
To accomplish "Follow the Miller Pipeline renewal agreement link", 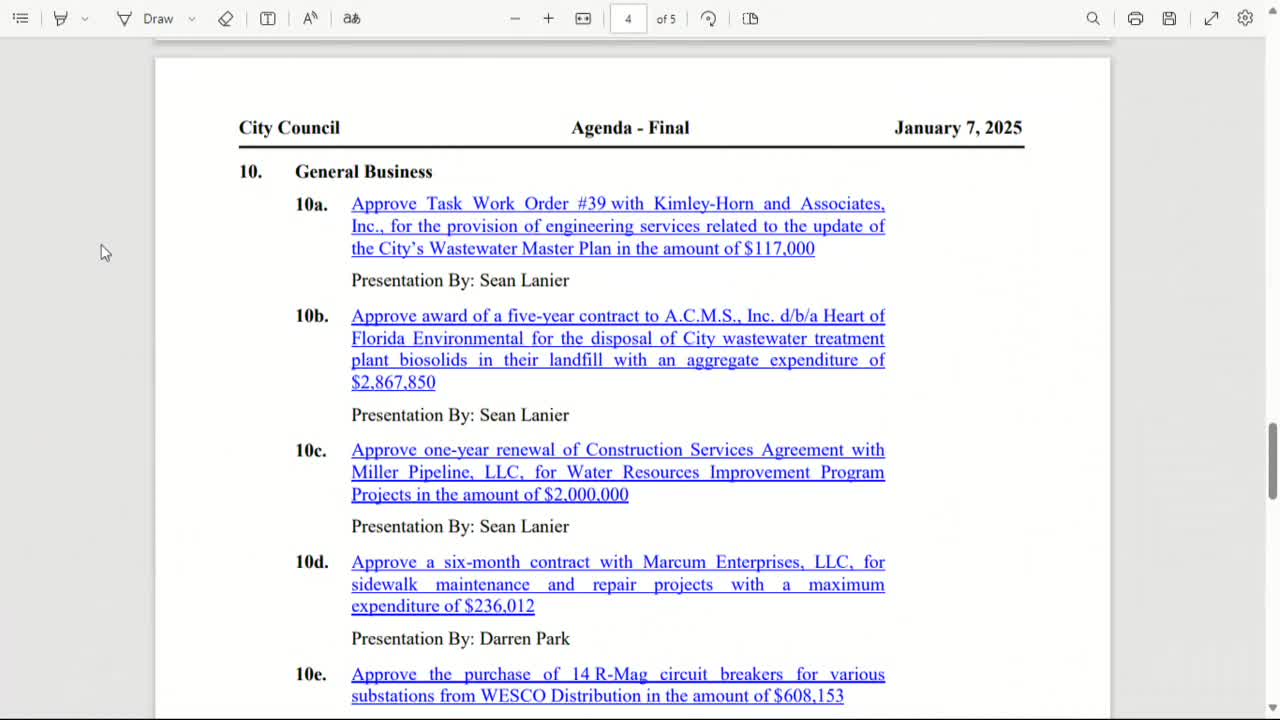I will click(617, 472).
